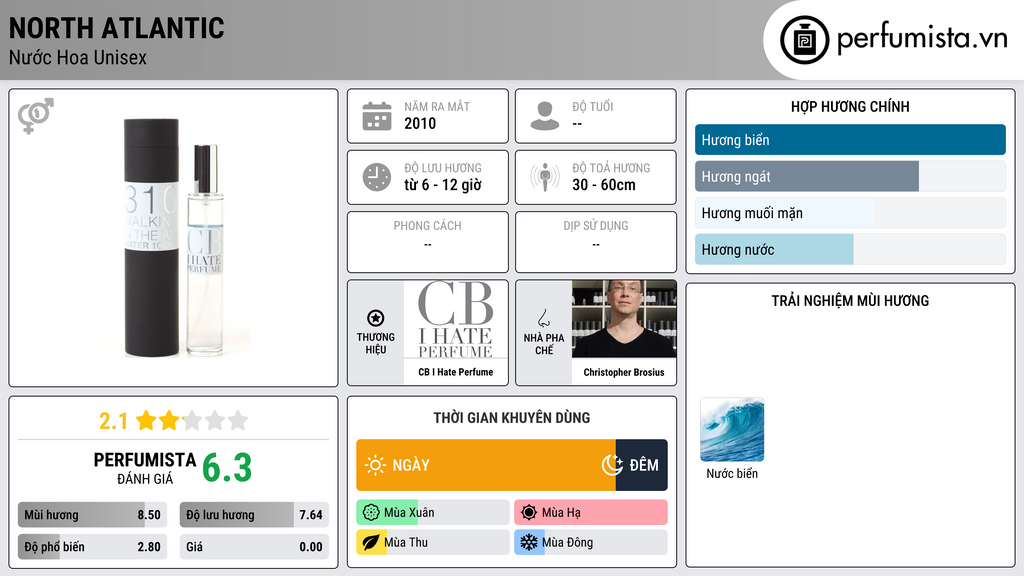The image size is (1024, 576).
Task: Click the release year value 2010
Action: (x=420, y=123)
